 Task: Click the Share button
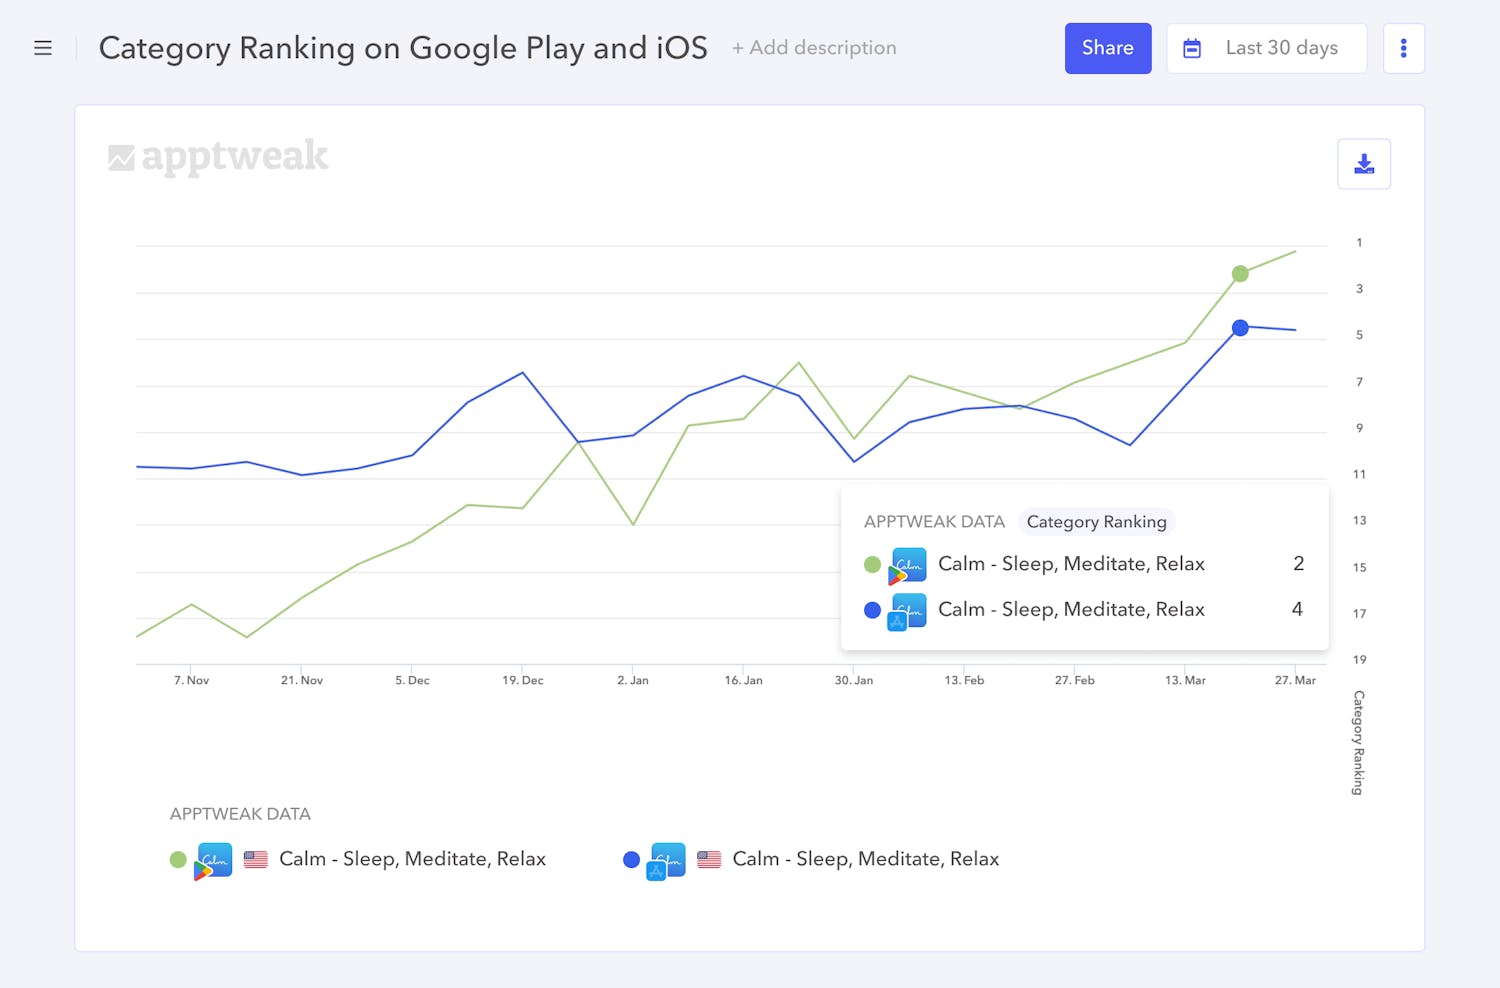(x=1108, y=47)
